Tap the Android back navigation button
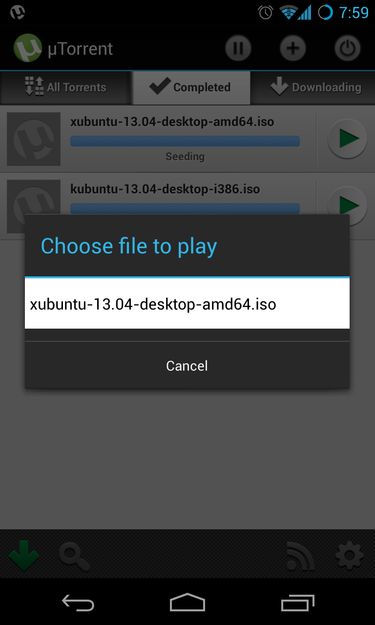This screenshot has height=625, width=375. click(79, 602)
